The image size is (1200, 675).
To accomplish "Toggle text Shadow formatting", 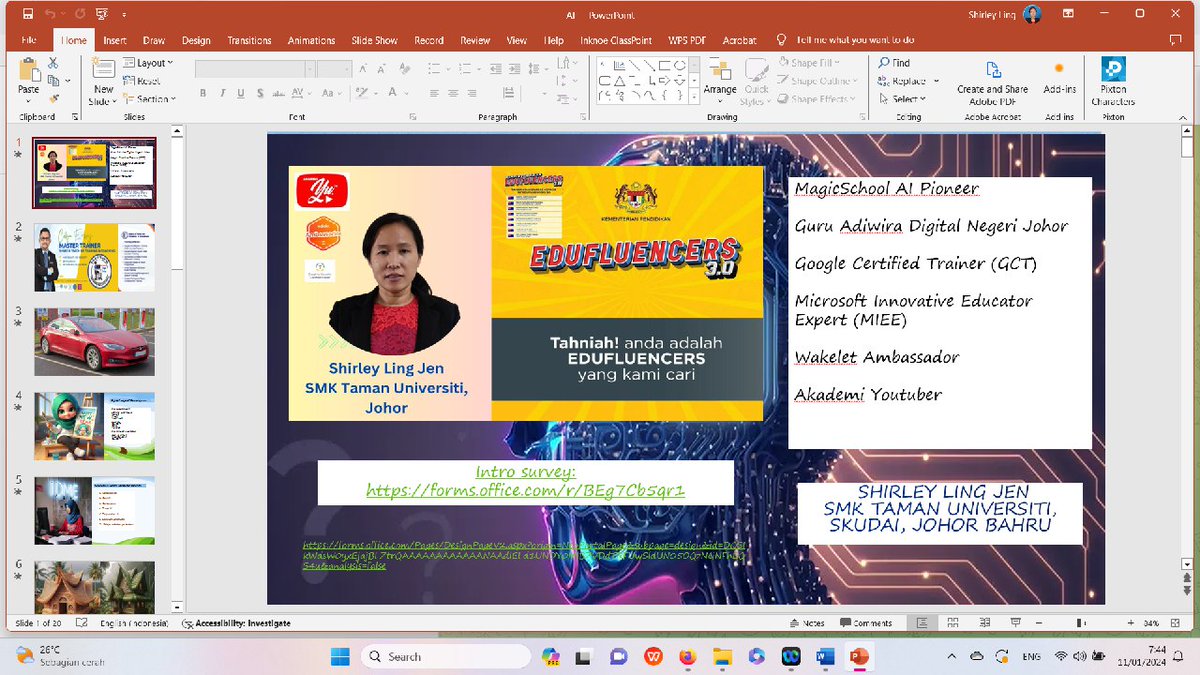I will (258, 94).
